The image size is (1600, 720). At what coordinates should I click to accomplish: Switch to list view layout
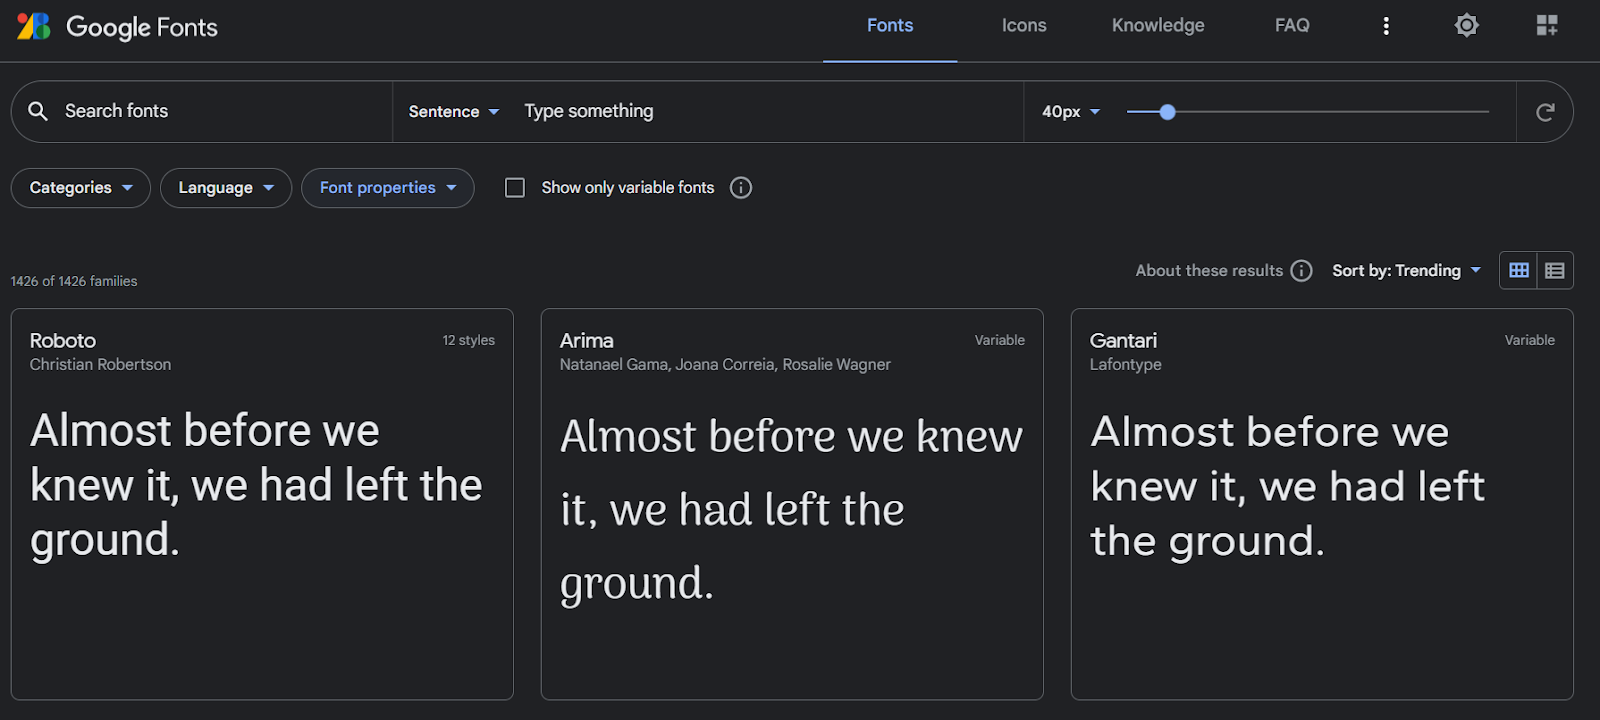1554,271
